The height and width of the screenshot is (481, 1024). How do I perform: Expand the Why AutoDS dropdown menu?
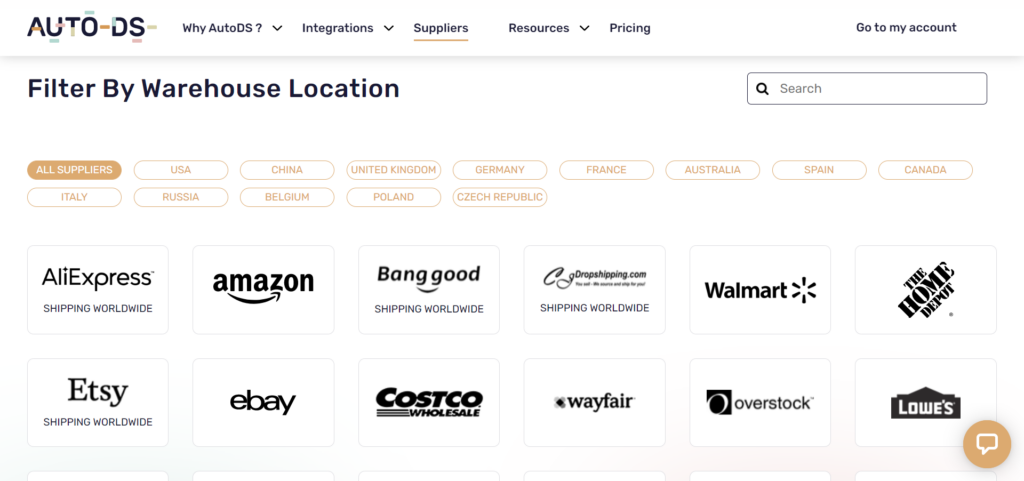pos(232,28)
